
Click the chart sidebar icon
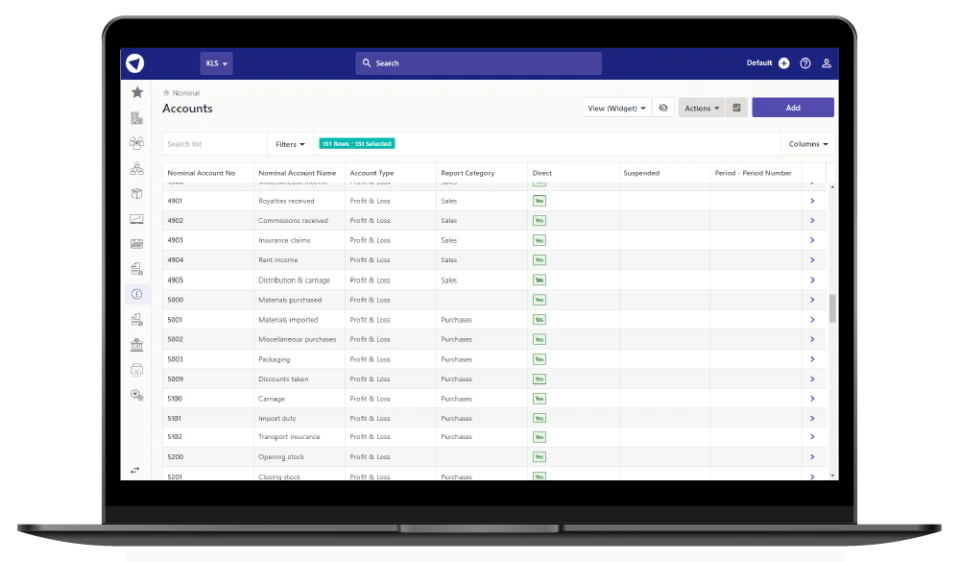[x=137, y=219]
